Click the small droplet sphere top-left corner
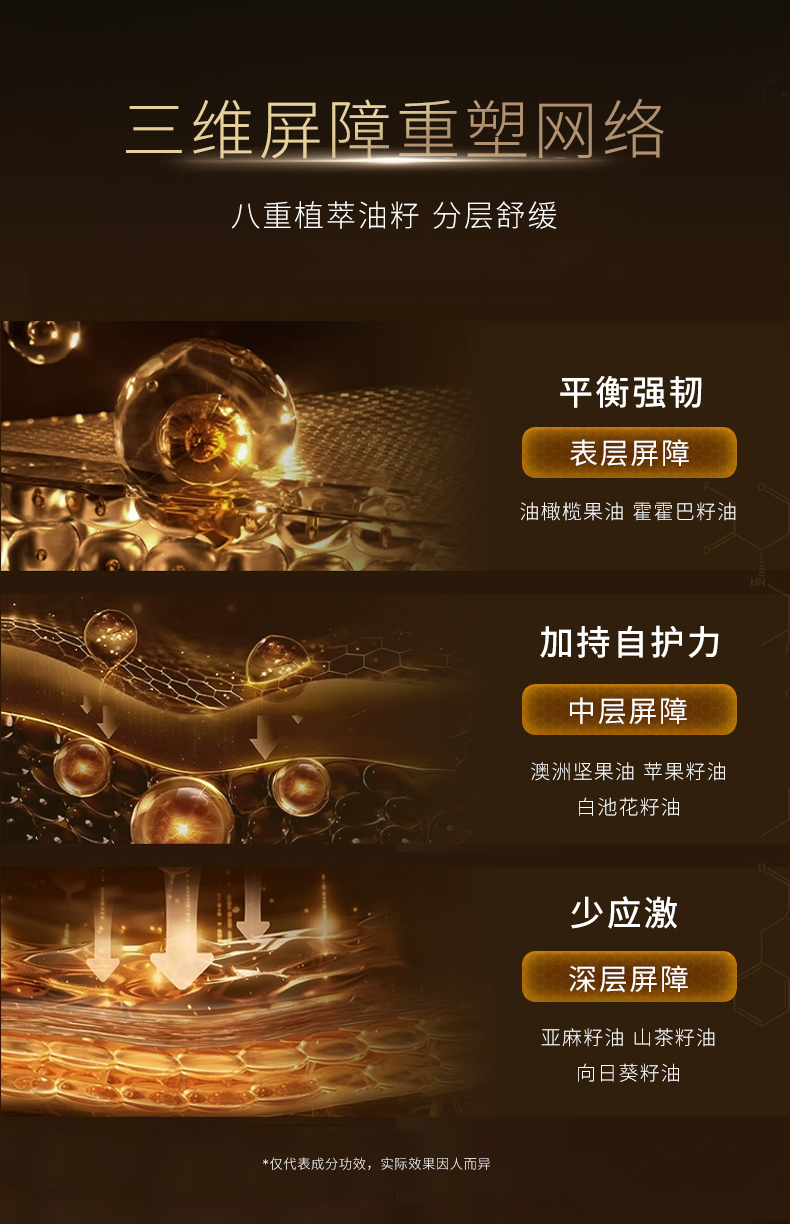This screenshot has width=790, height=1224. point(41,341)
